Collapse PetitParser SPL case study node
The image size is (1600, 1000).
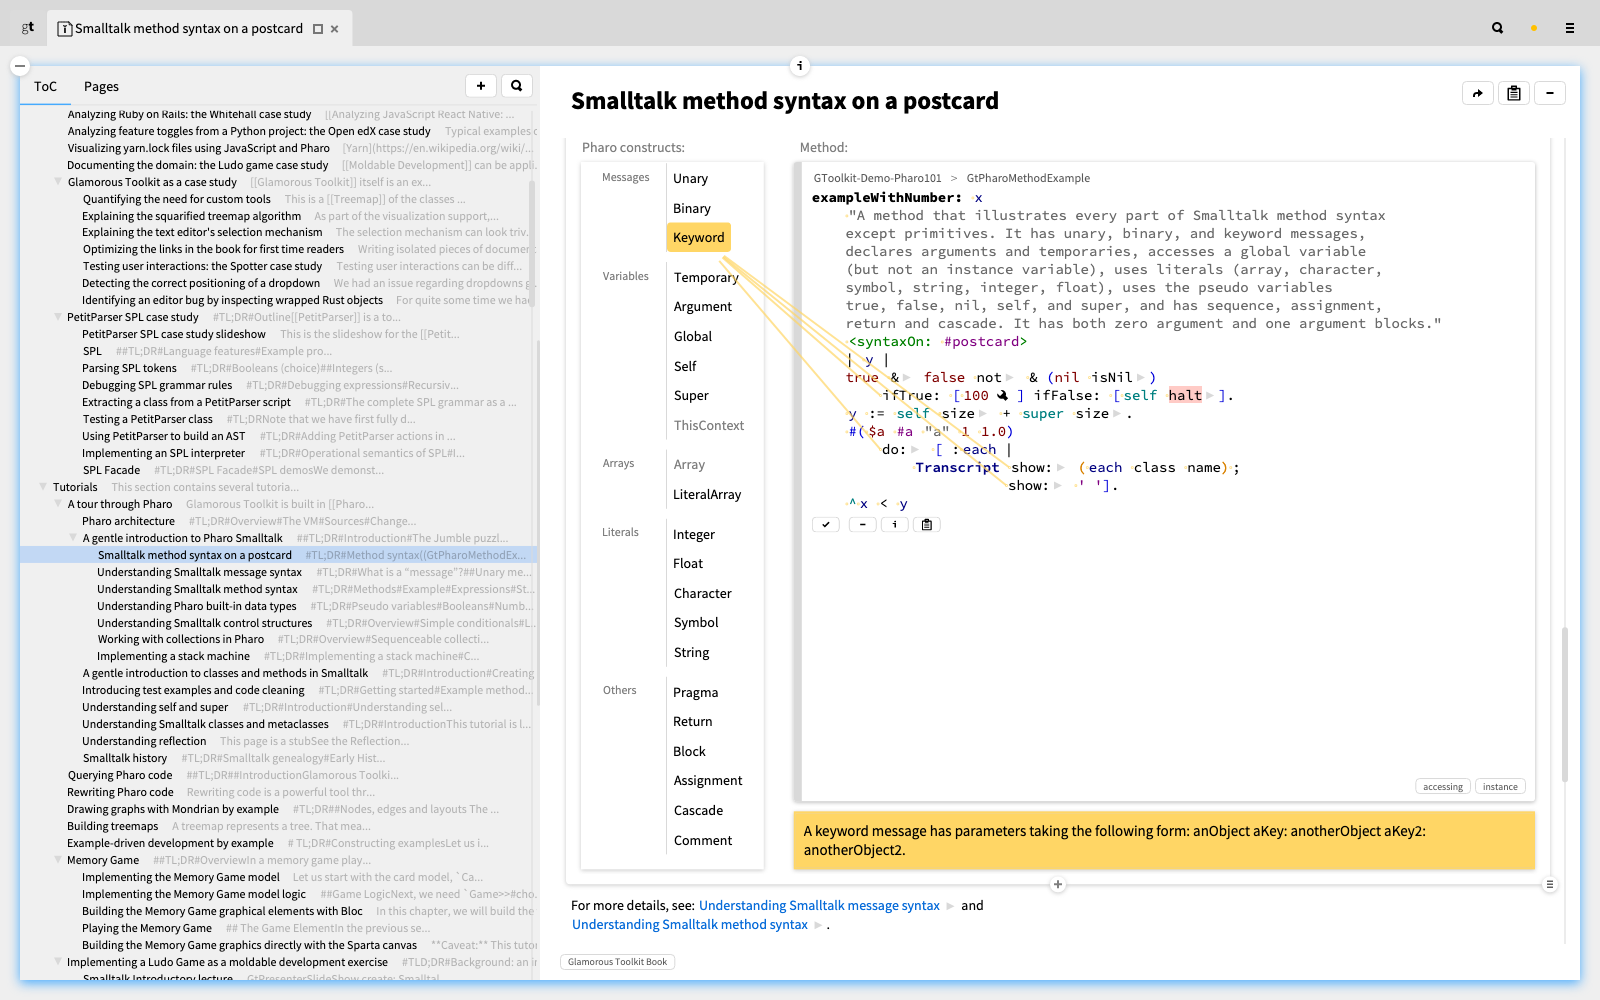tap(58, 317)
